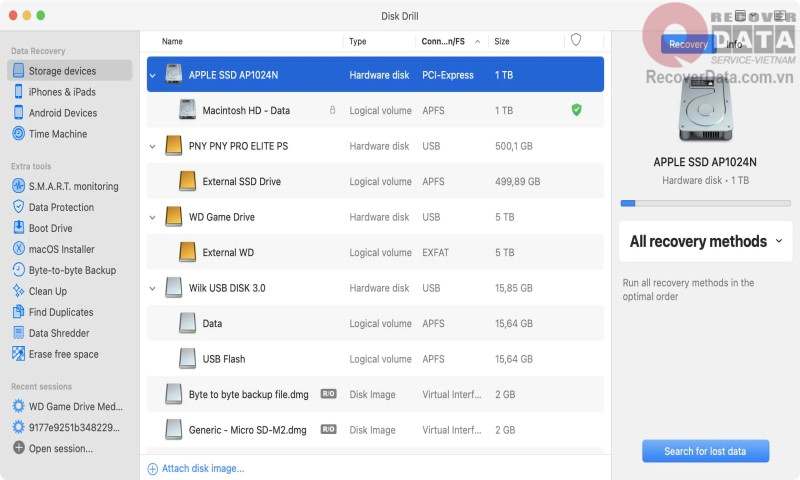
Task: Switch to Recovery tab
Action: tap(688, 44)
